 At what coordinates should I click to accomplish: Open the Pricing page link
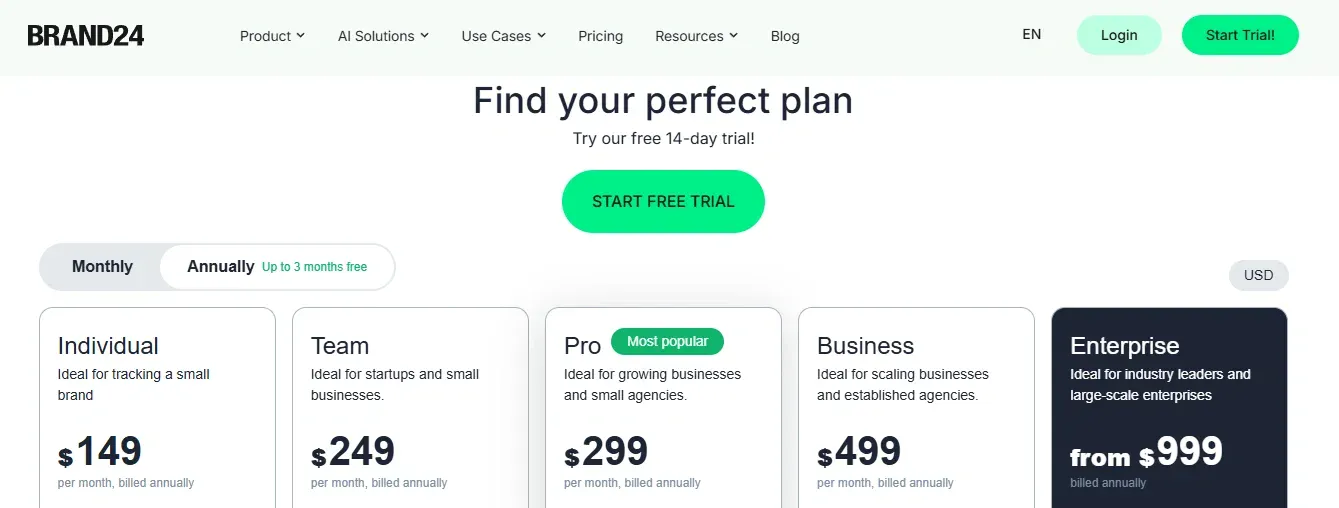click(x=600, y=36)
